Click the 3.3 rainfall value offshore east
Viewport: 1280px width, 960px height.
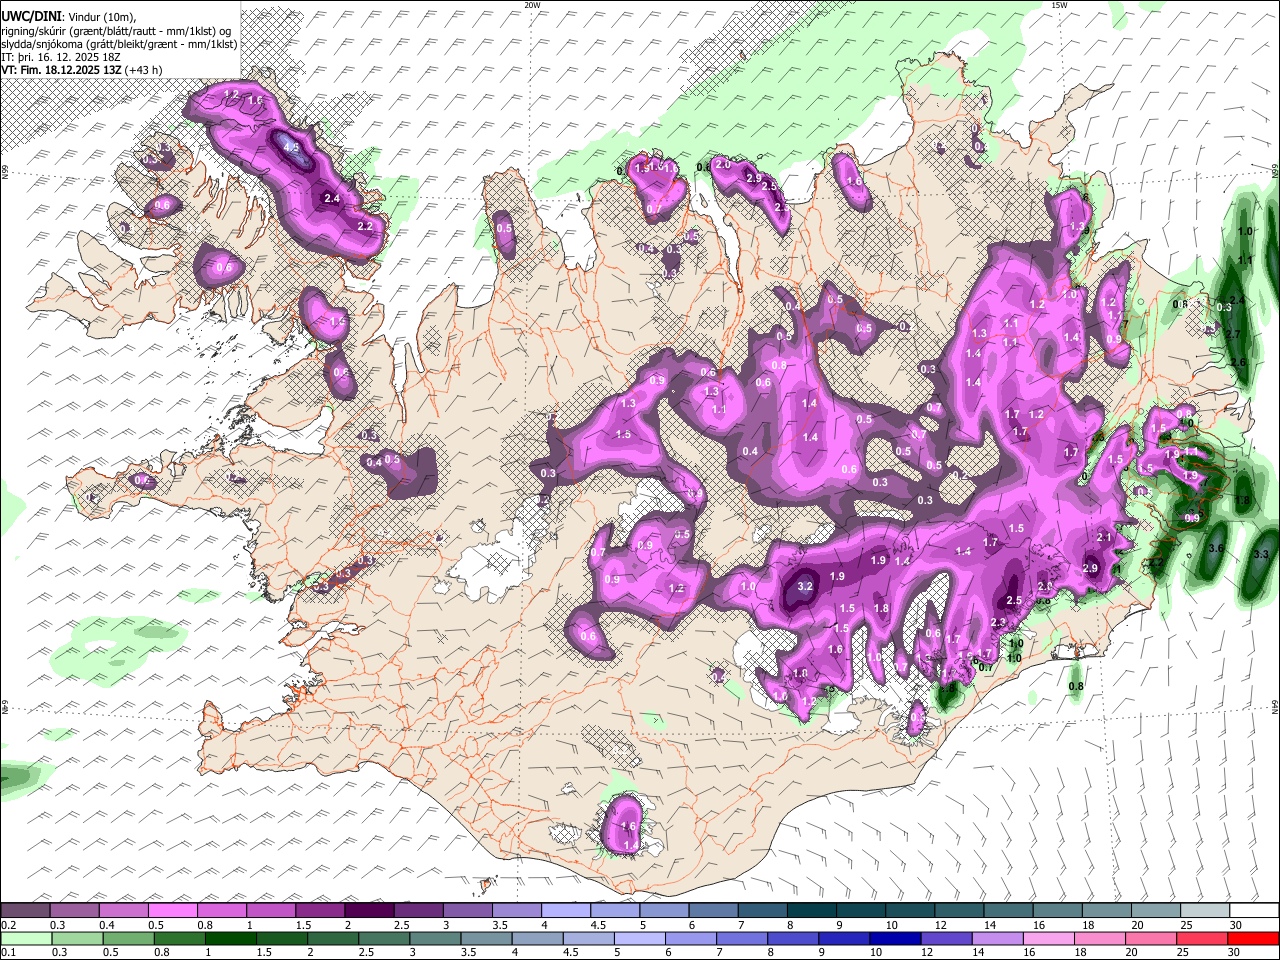[x=1260, y=554]
